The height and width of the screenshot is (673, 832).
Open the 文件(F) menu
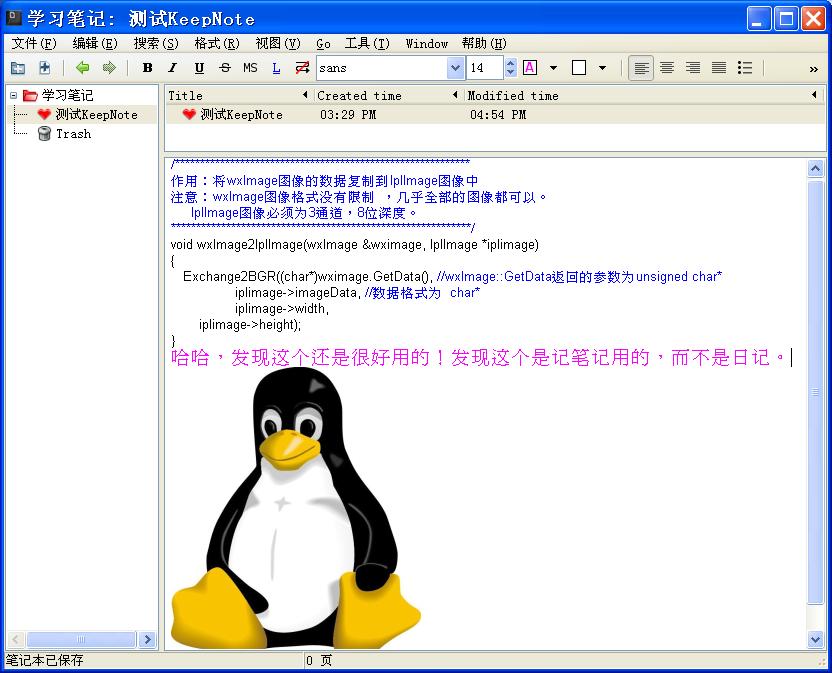pyautogui.click(x=33, y=44)
